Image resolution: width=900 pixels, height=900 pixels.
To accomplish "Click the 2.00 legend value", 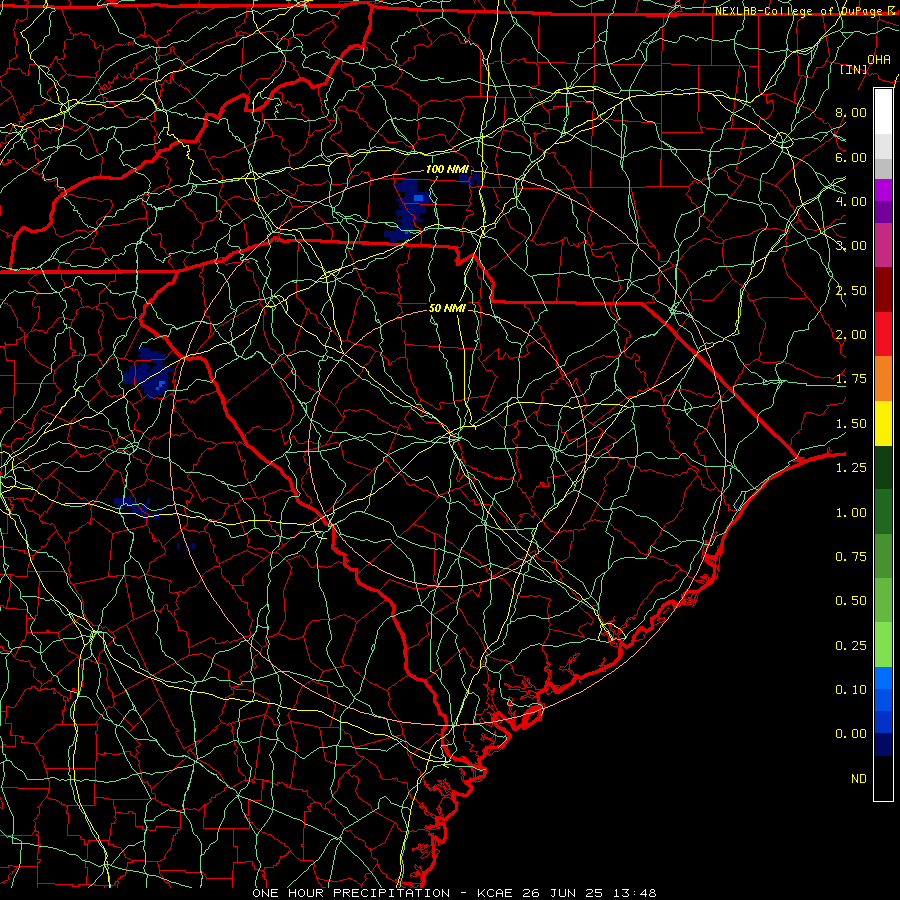I will (851, 335).
